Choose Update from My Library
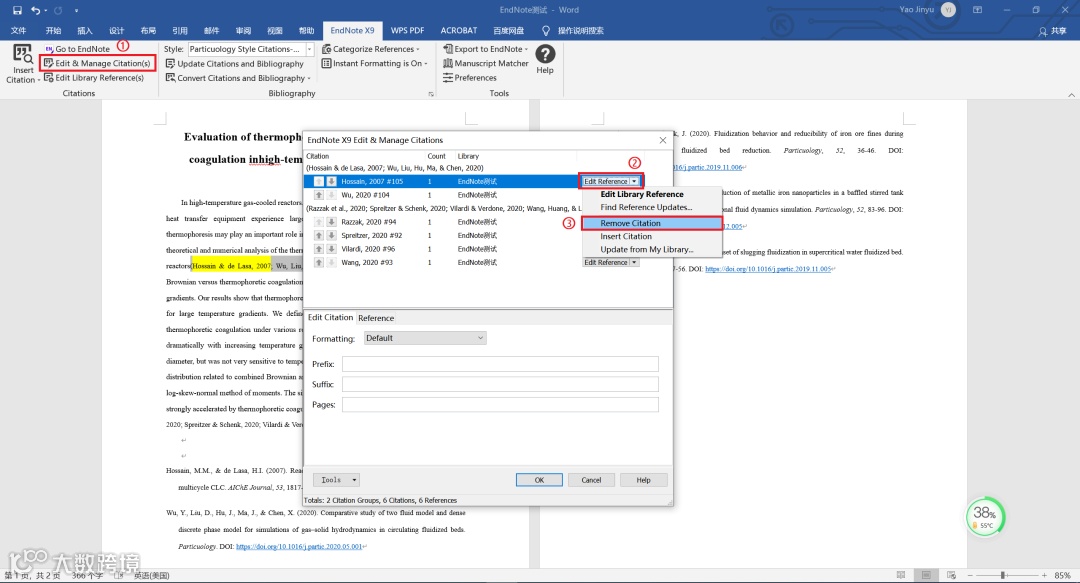 tap(646, 249)
